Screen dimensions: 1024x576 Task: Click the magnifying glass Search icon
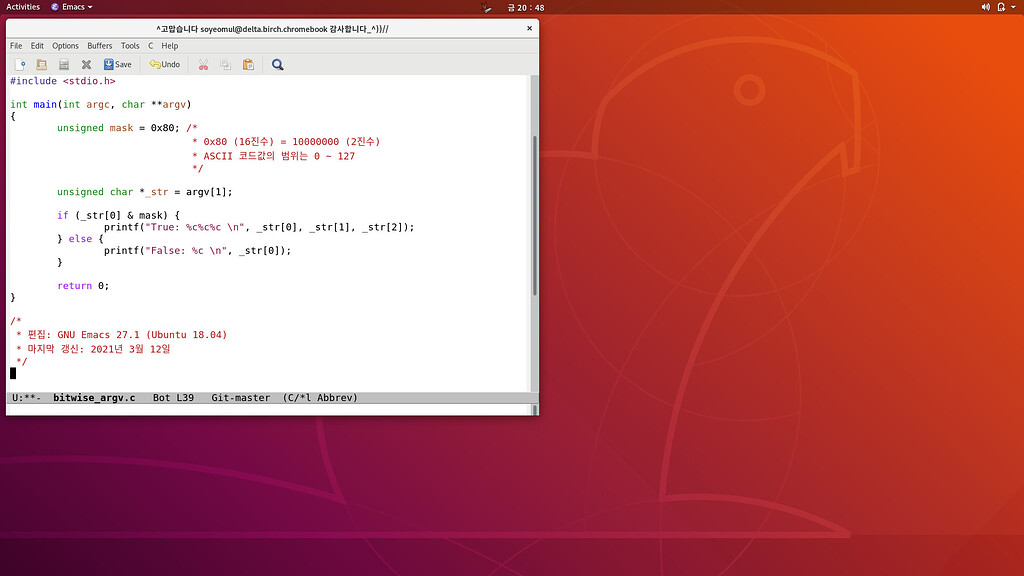click(x=277, y=64)
